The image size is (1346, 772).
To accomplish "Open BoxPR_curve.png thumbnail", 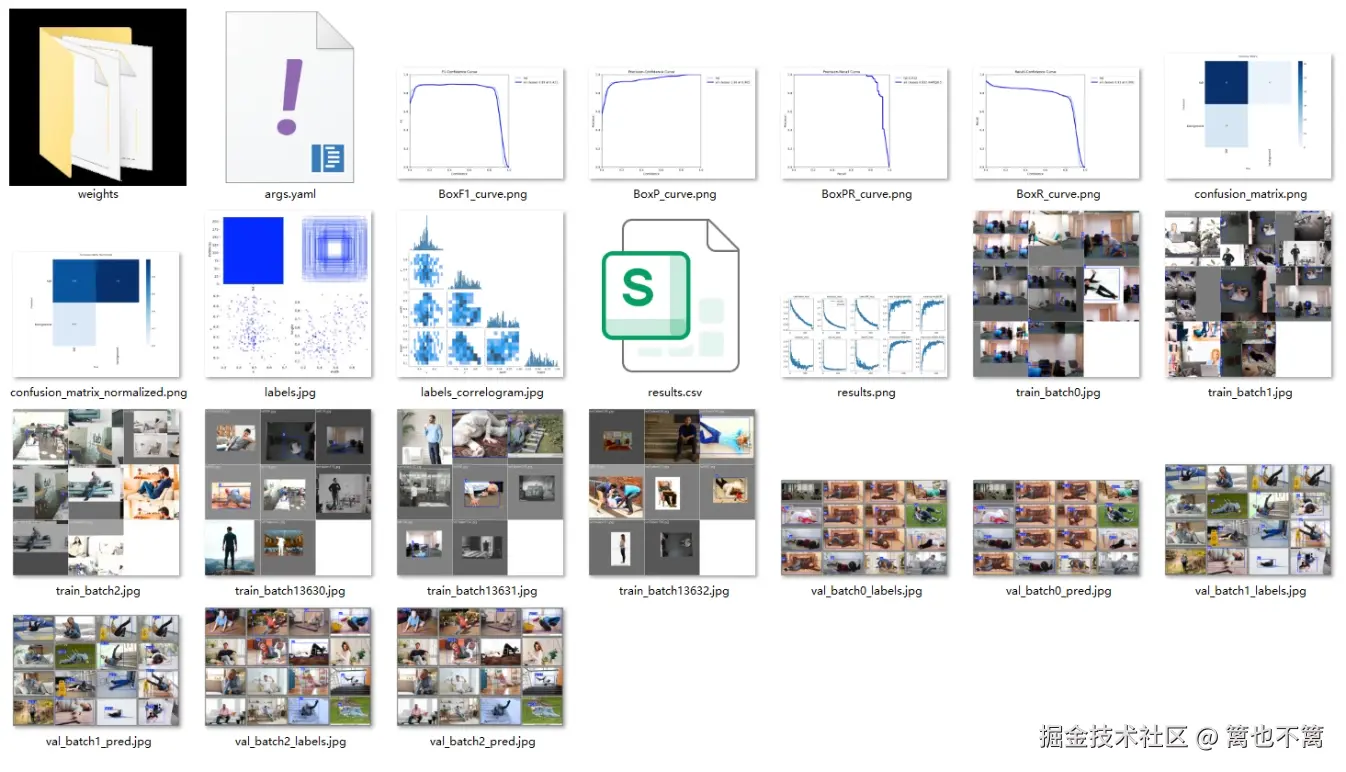I will click(865, 123).
